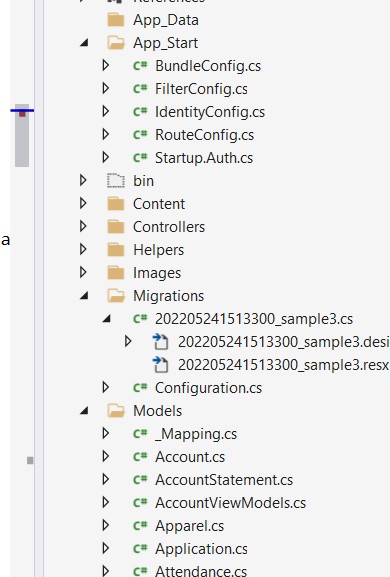The image size is (390, 577).
Task: Select the Apparel.cs file name
Action: click(x=189, y=526)
